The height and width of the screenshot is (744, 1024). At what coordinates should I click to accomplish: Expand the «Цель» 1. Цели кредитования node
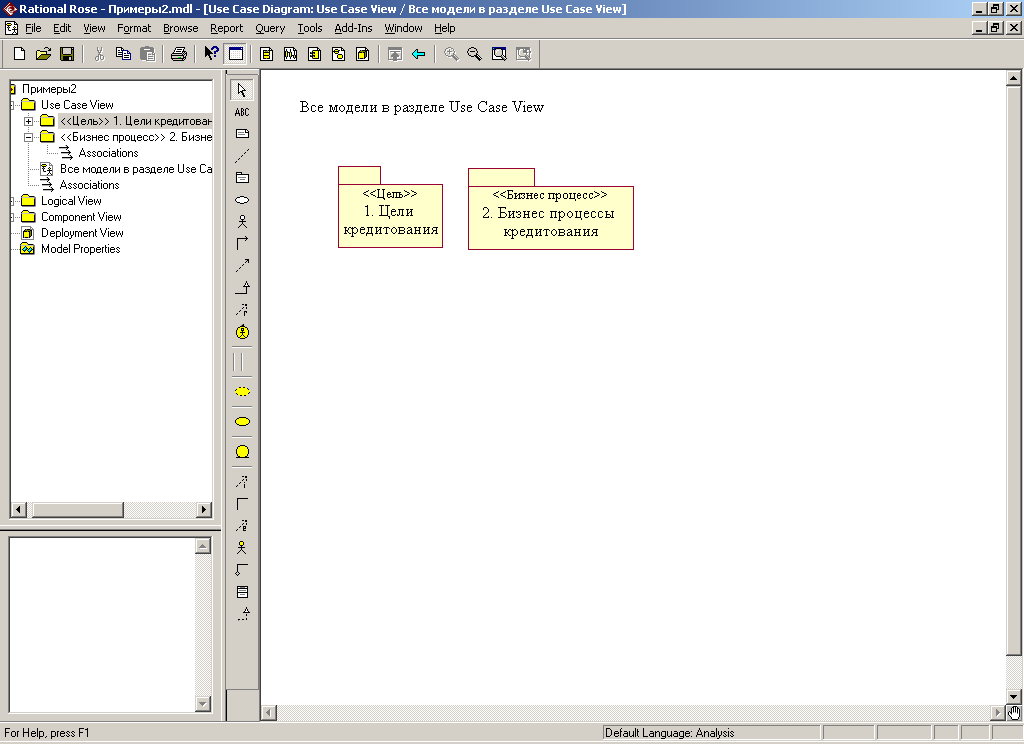(29, 121)
